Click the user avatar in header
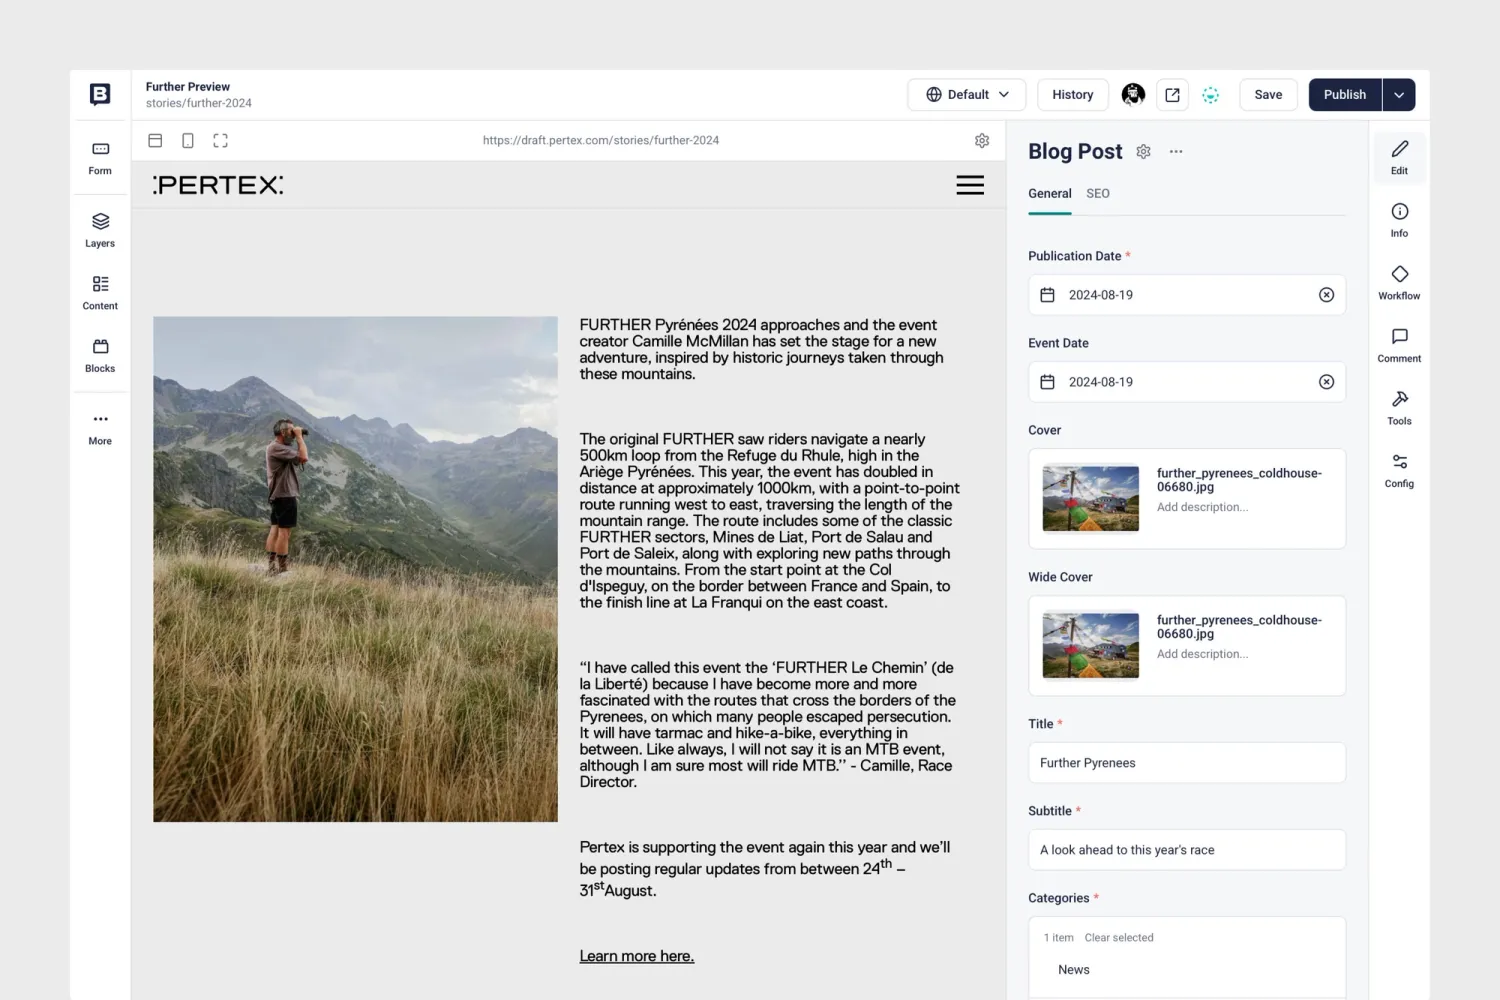 [x=1133, y=94]
